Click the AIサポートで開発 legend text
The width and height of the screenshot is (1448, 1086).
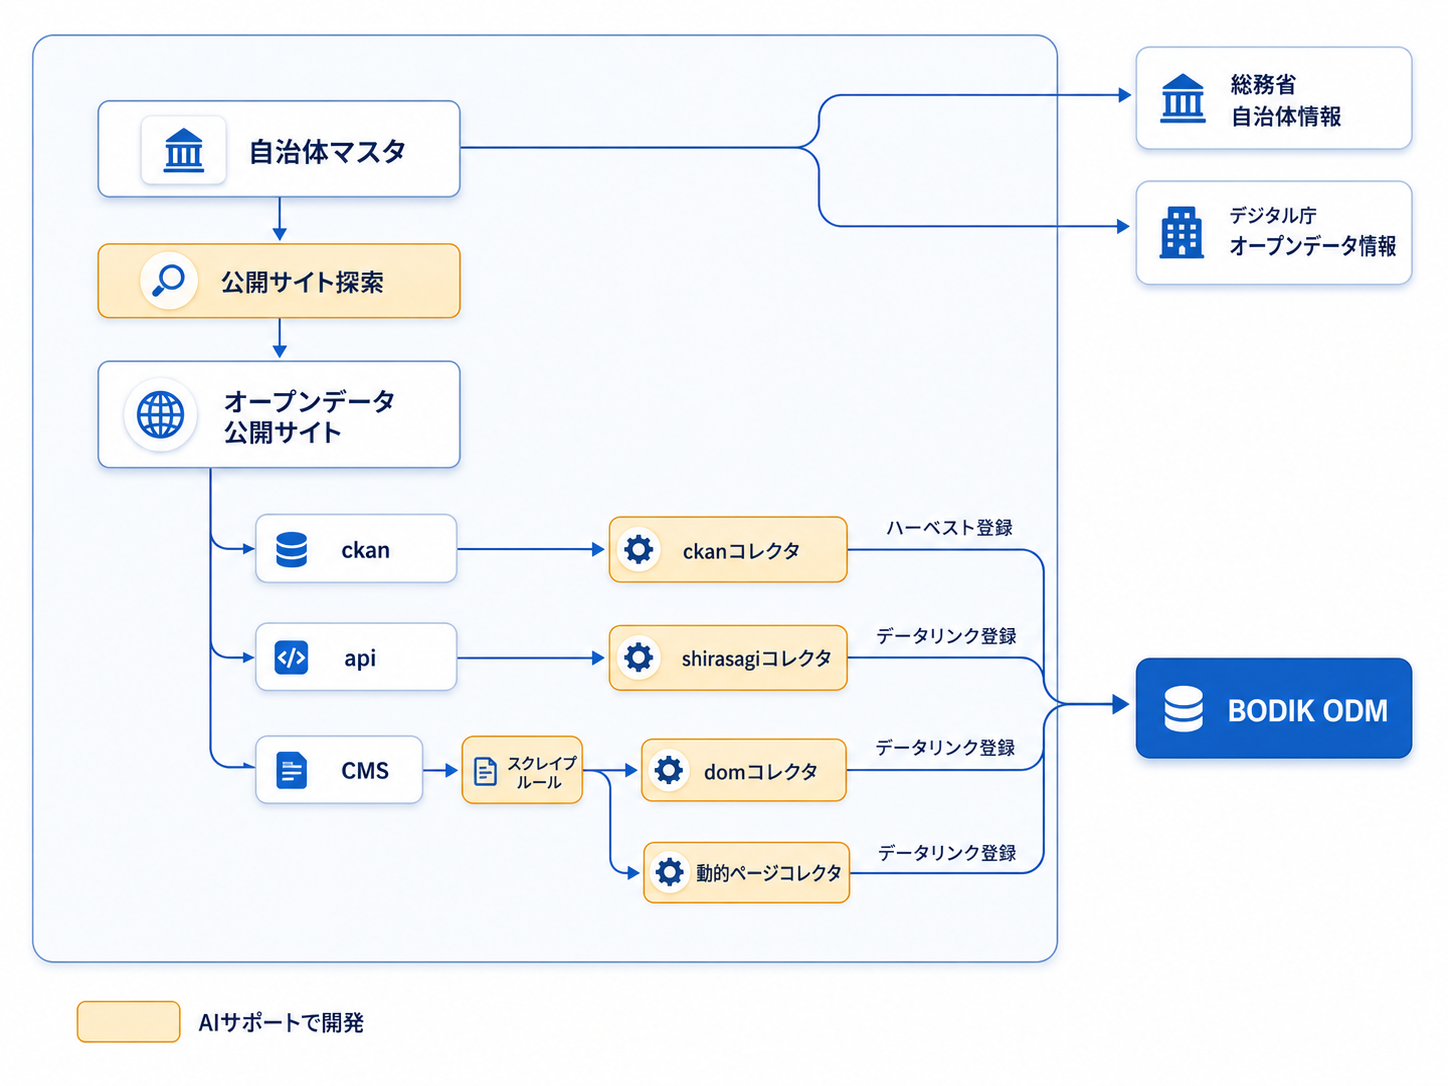pyautogui.click(x=281, y=1022)
